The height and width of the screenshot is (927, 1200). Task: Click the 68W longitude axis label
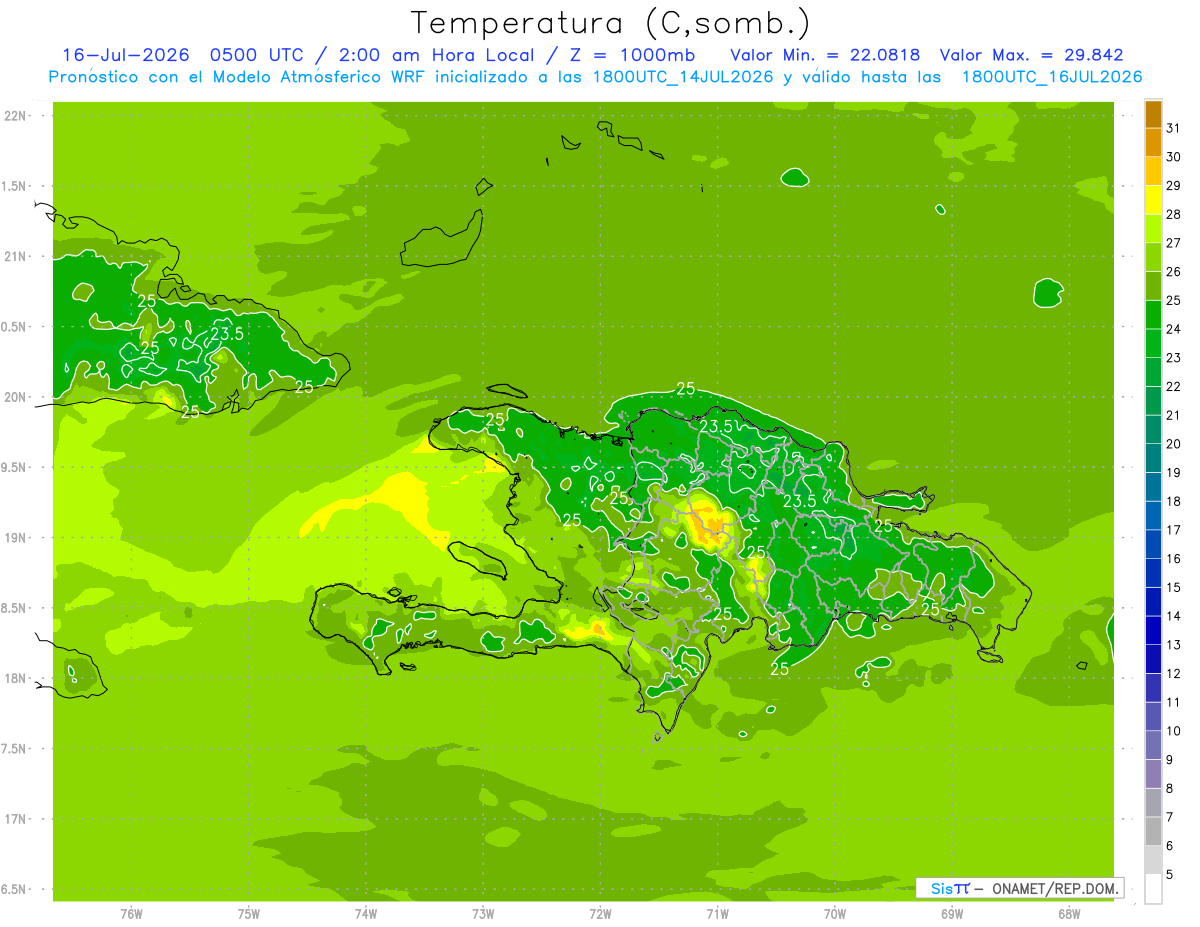1068,914
